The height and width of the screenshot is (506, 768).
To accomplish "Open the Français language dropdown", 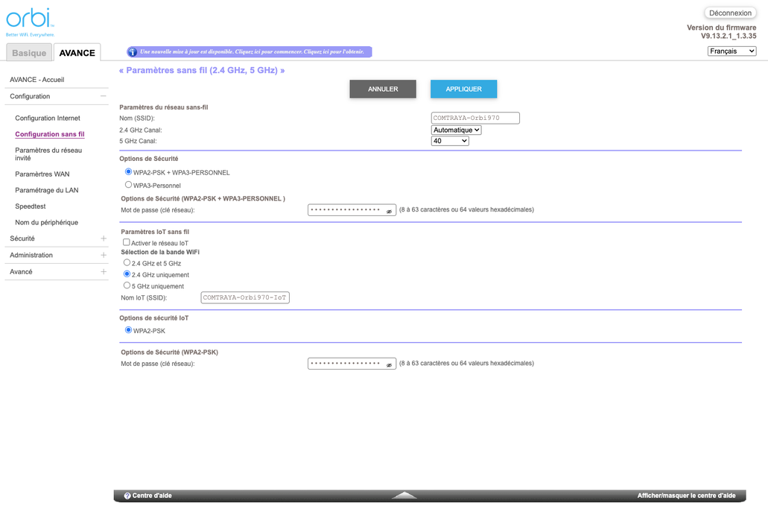I will 732,51.
